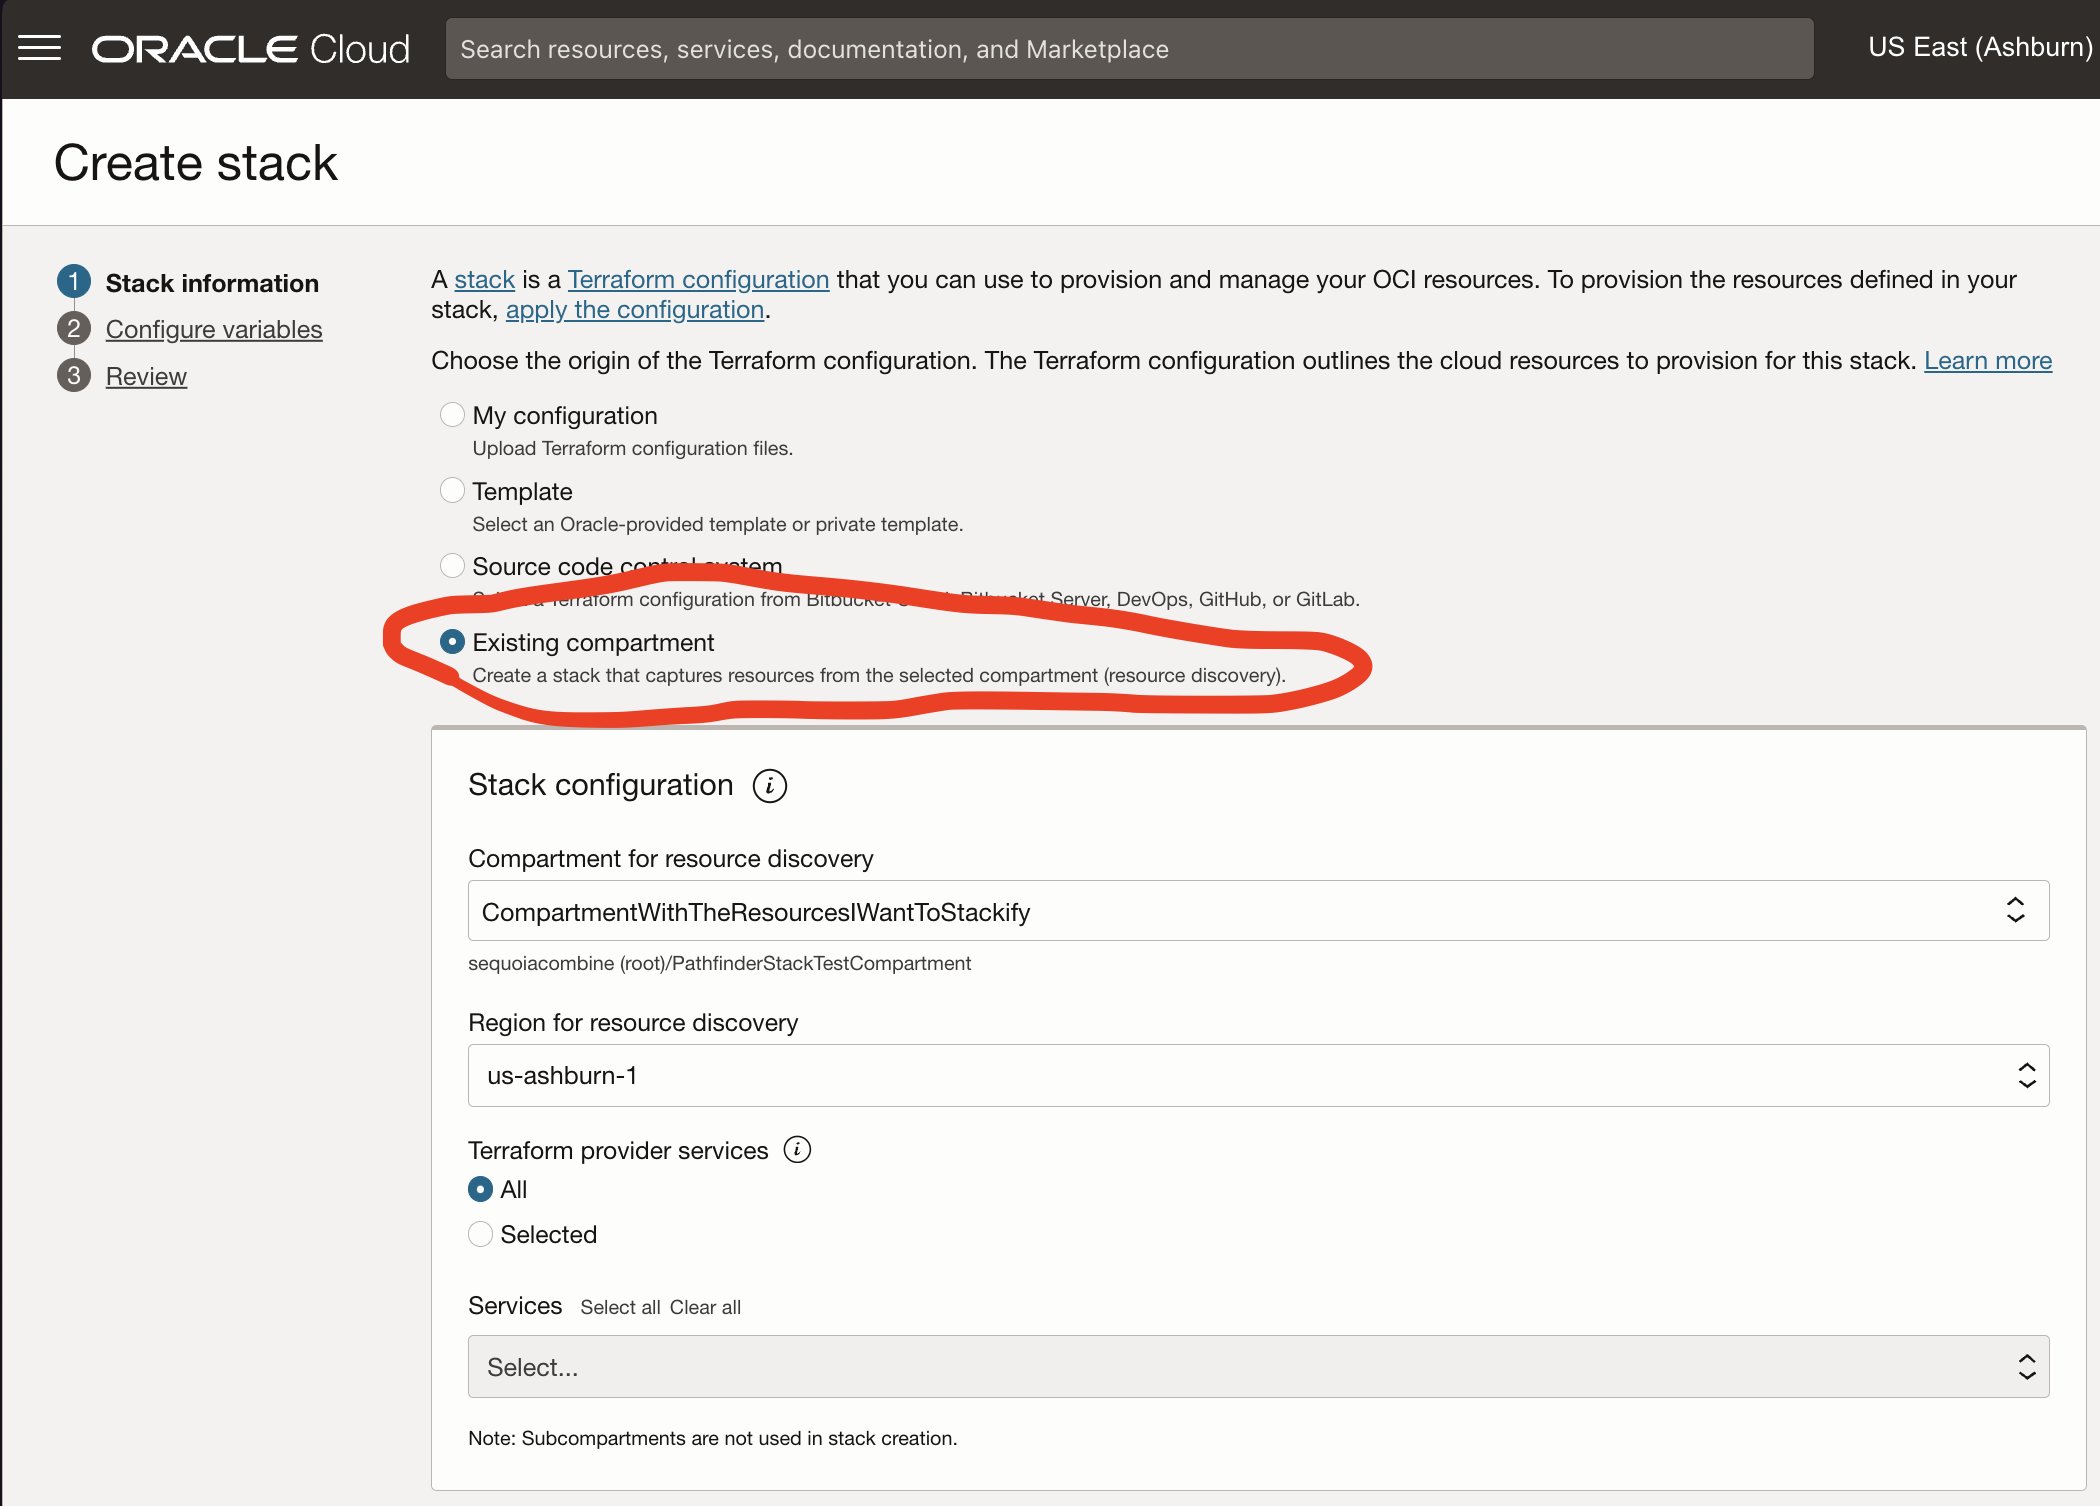Click Clear all services
This screenshot has height=1506, width=2100.
coord(705,1307)
